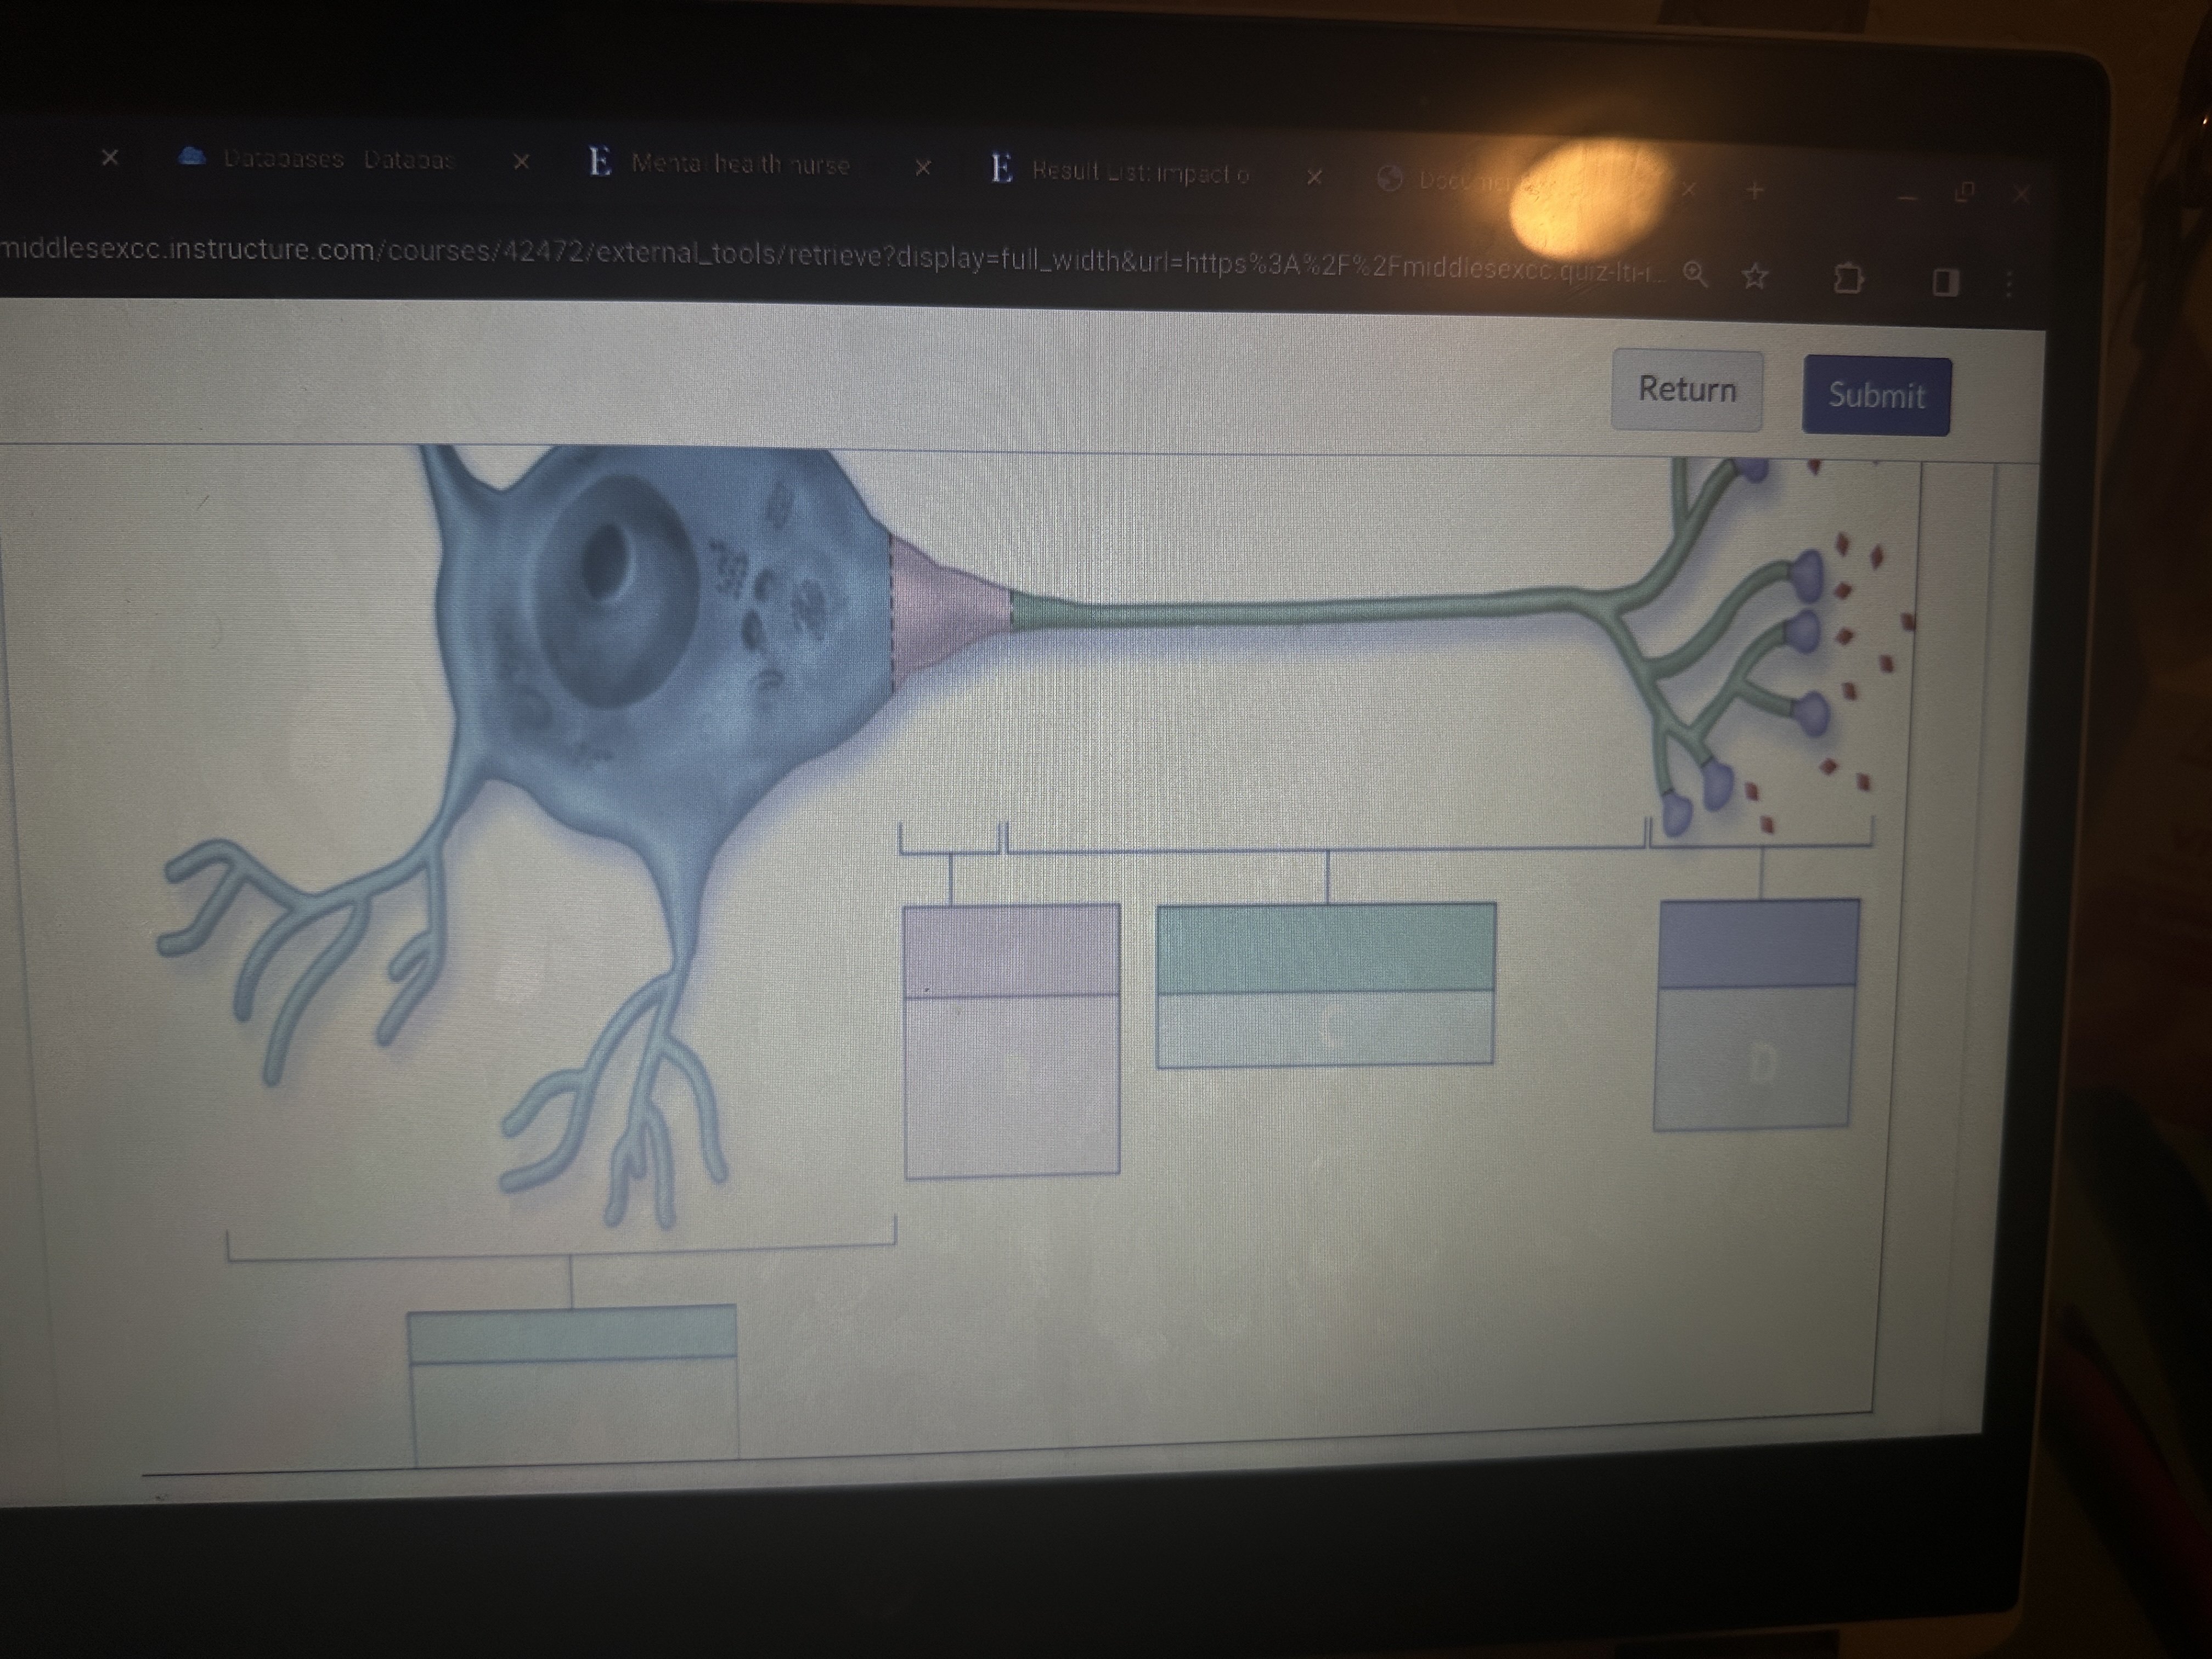
Task: Open a new browser tab
Action: pos(1755,190)
